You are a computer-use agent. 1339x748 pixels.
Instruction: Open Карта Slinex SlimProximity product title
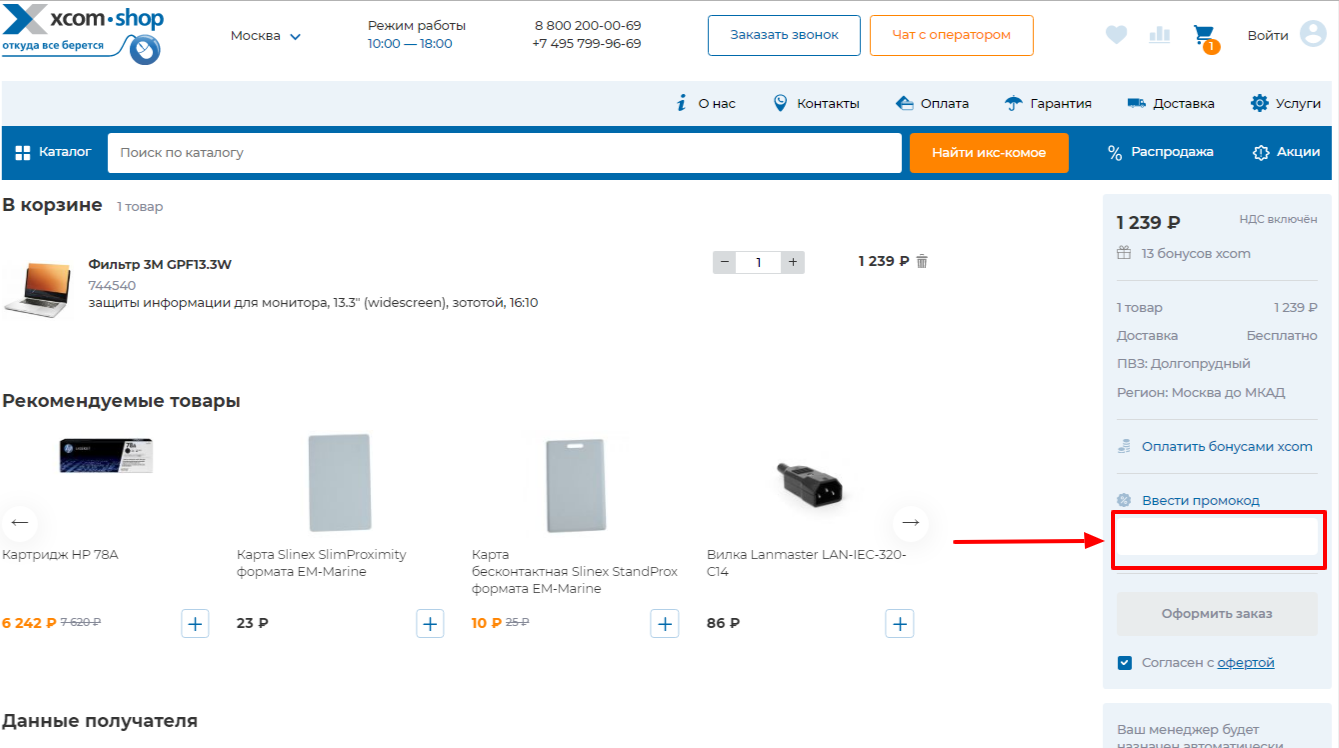(x=322, y=563)
